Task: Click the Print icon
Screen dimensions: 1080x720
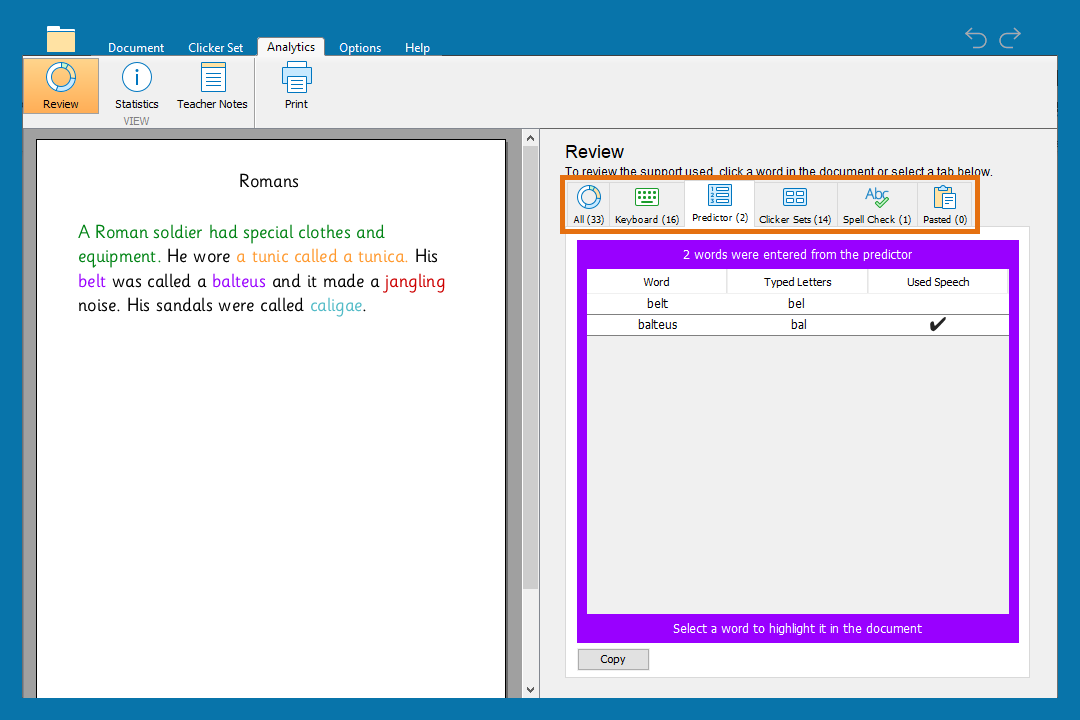Action: [x=296, y=85]
